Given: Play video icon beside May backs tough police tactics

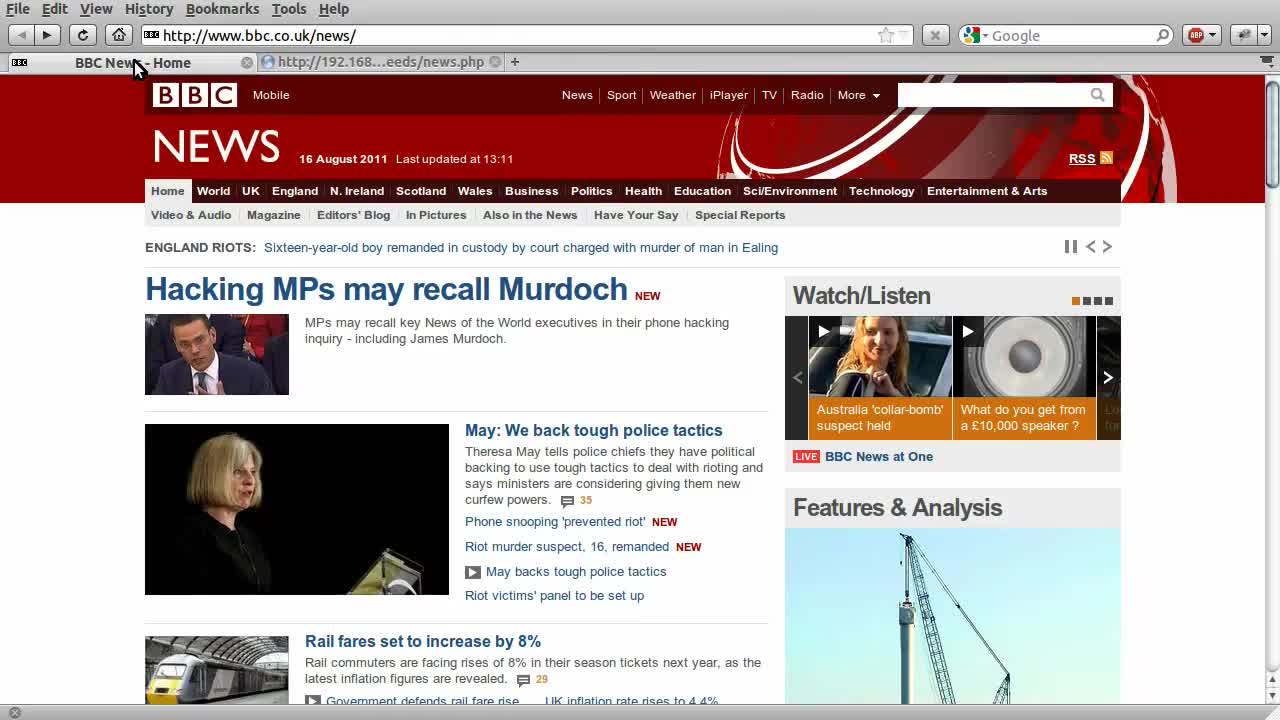Looking at the screenshot, I should pyautogui.click(x=473, y=572).
